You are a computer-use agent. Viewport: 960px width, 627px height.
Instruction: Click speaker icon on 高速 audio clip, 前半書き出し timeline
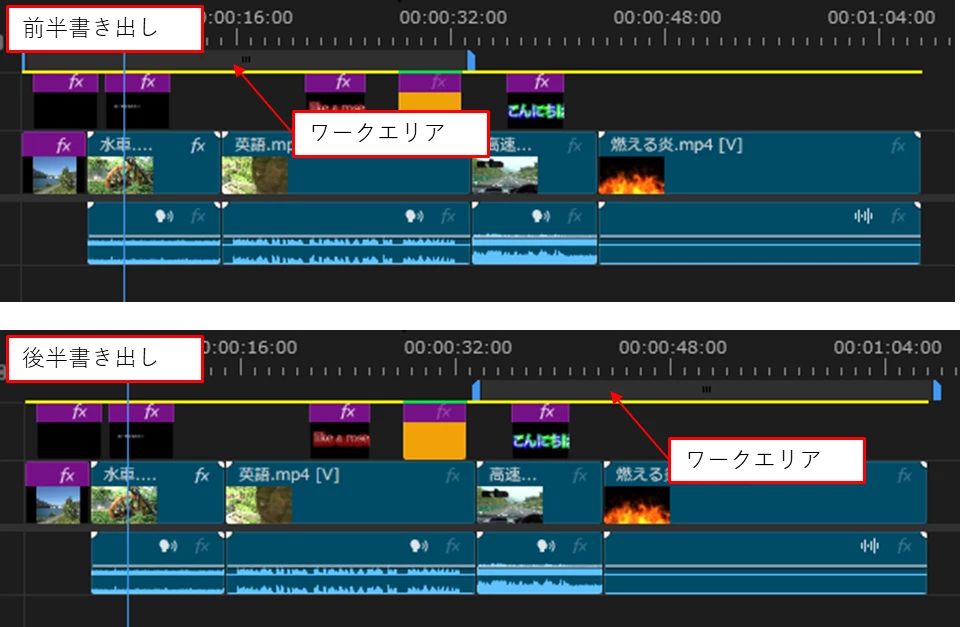(x=541, y=216)
